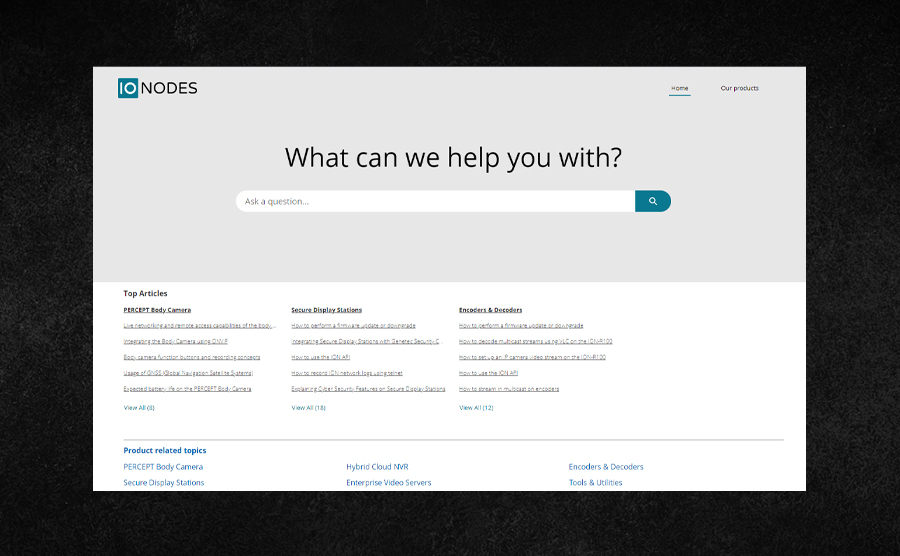Open the Our products menu item

point(739,88)
